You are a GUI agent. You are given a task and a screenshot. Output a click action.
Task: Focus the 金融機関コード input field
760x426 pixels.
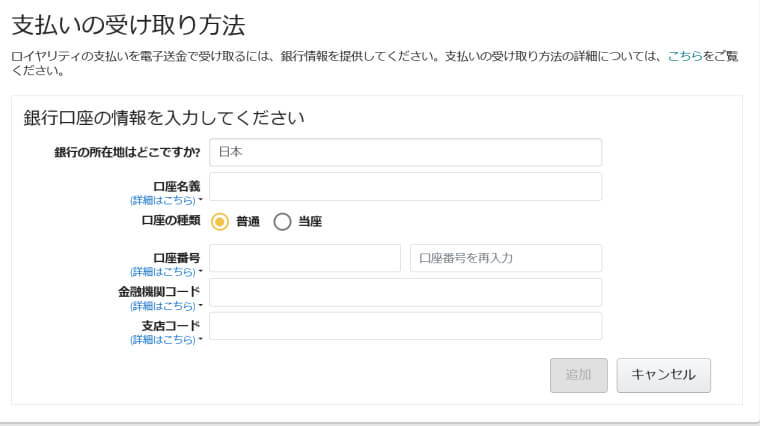(x=406, y=292)
